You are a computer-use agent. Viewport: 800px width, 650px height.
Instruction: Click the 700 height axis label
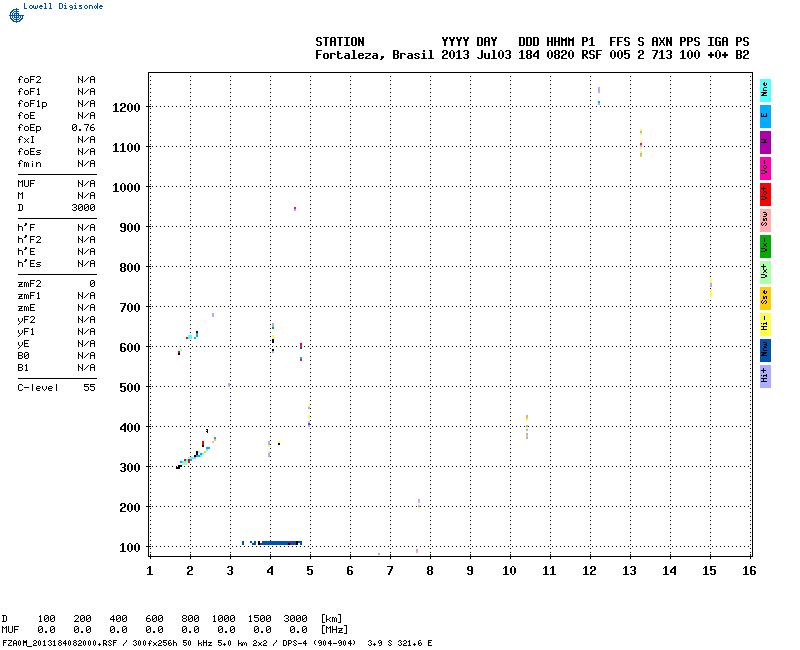(130, 307)
